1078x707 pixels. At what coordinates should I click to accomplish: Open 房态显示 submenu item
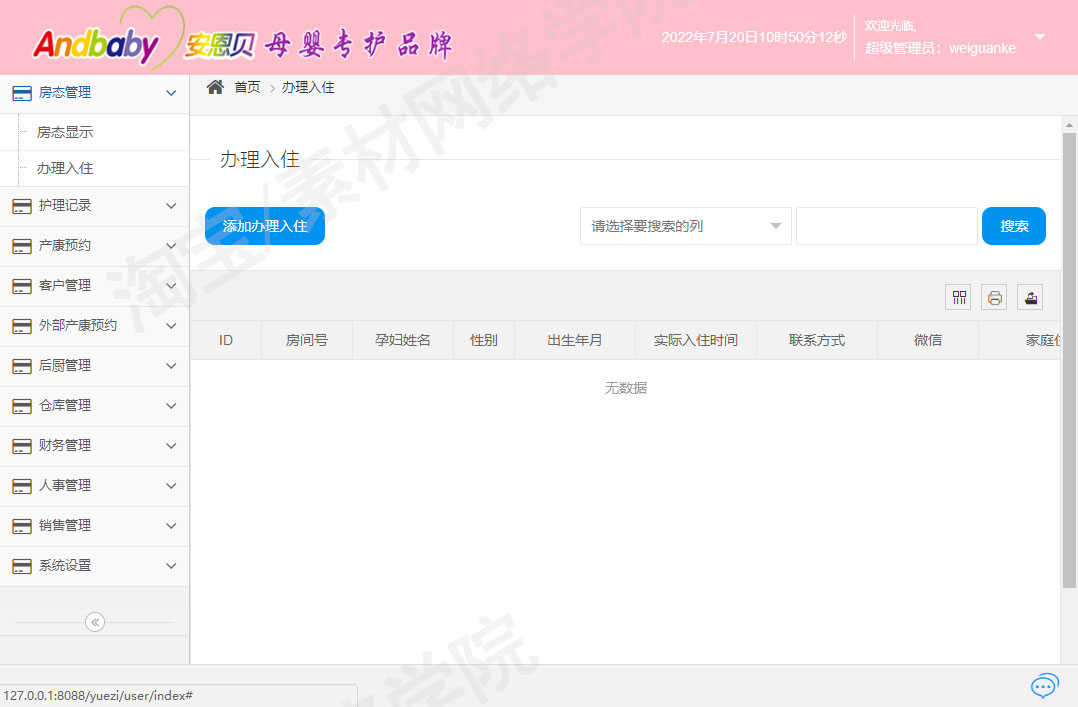click(x=65, y=132)
